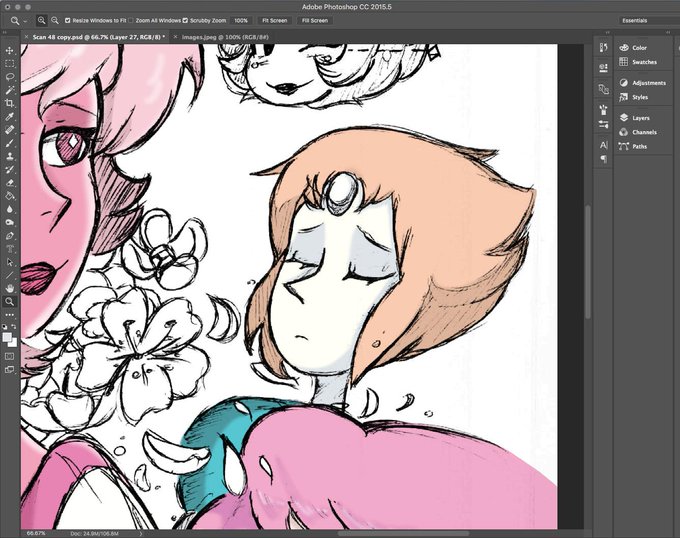This screenshot has height=538, width=680.
Task: Select the Paint Bucket tool
Action: pyautogui.click(x=10, y=196)
